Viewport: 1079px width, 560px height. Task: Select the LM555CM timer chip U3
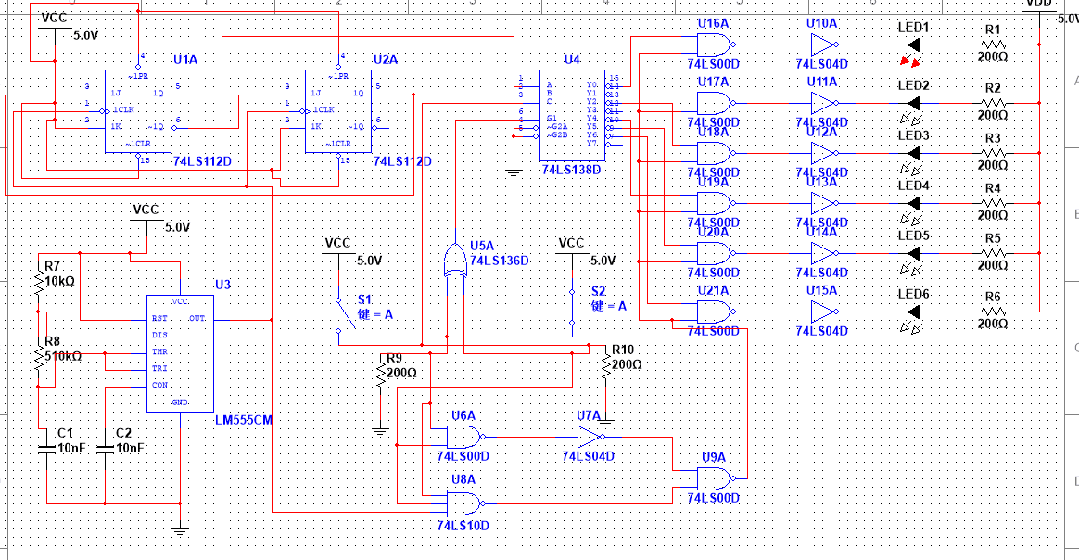pyautogui.click(x=180, y=352)
